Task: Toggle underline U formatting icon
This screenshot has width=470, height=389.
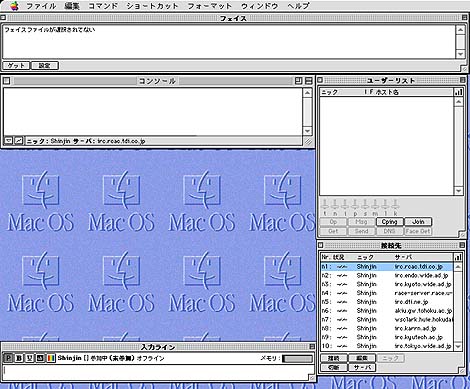Action: 29,358
